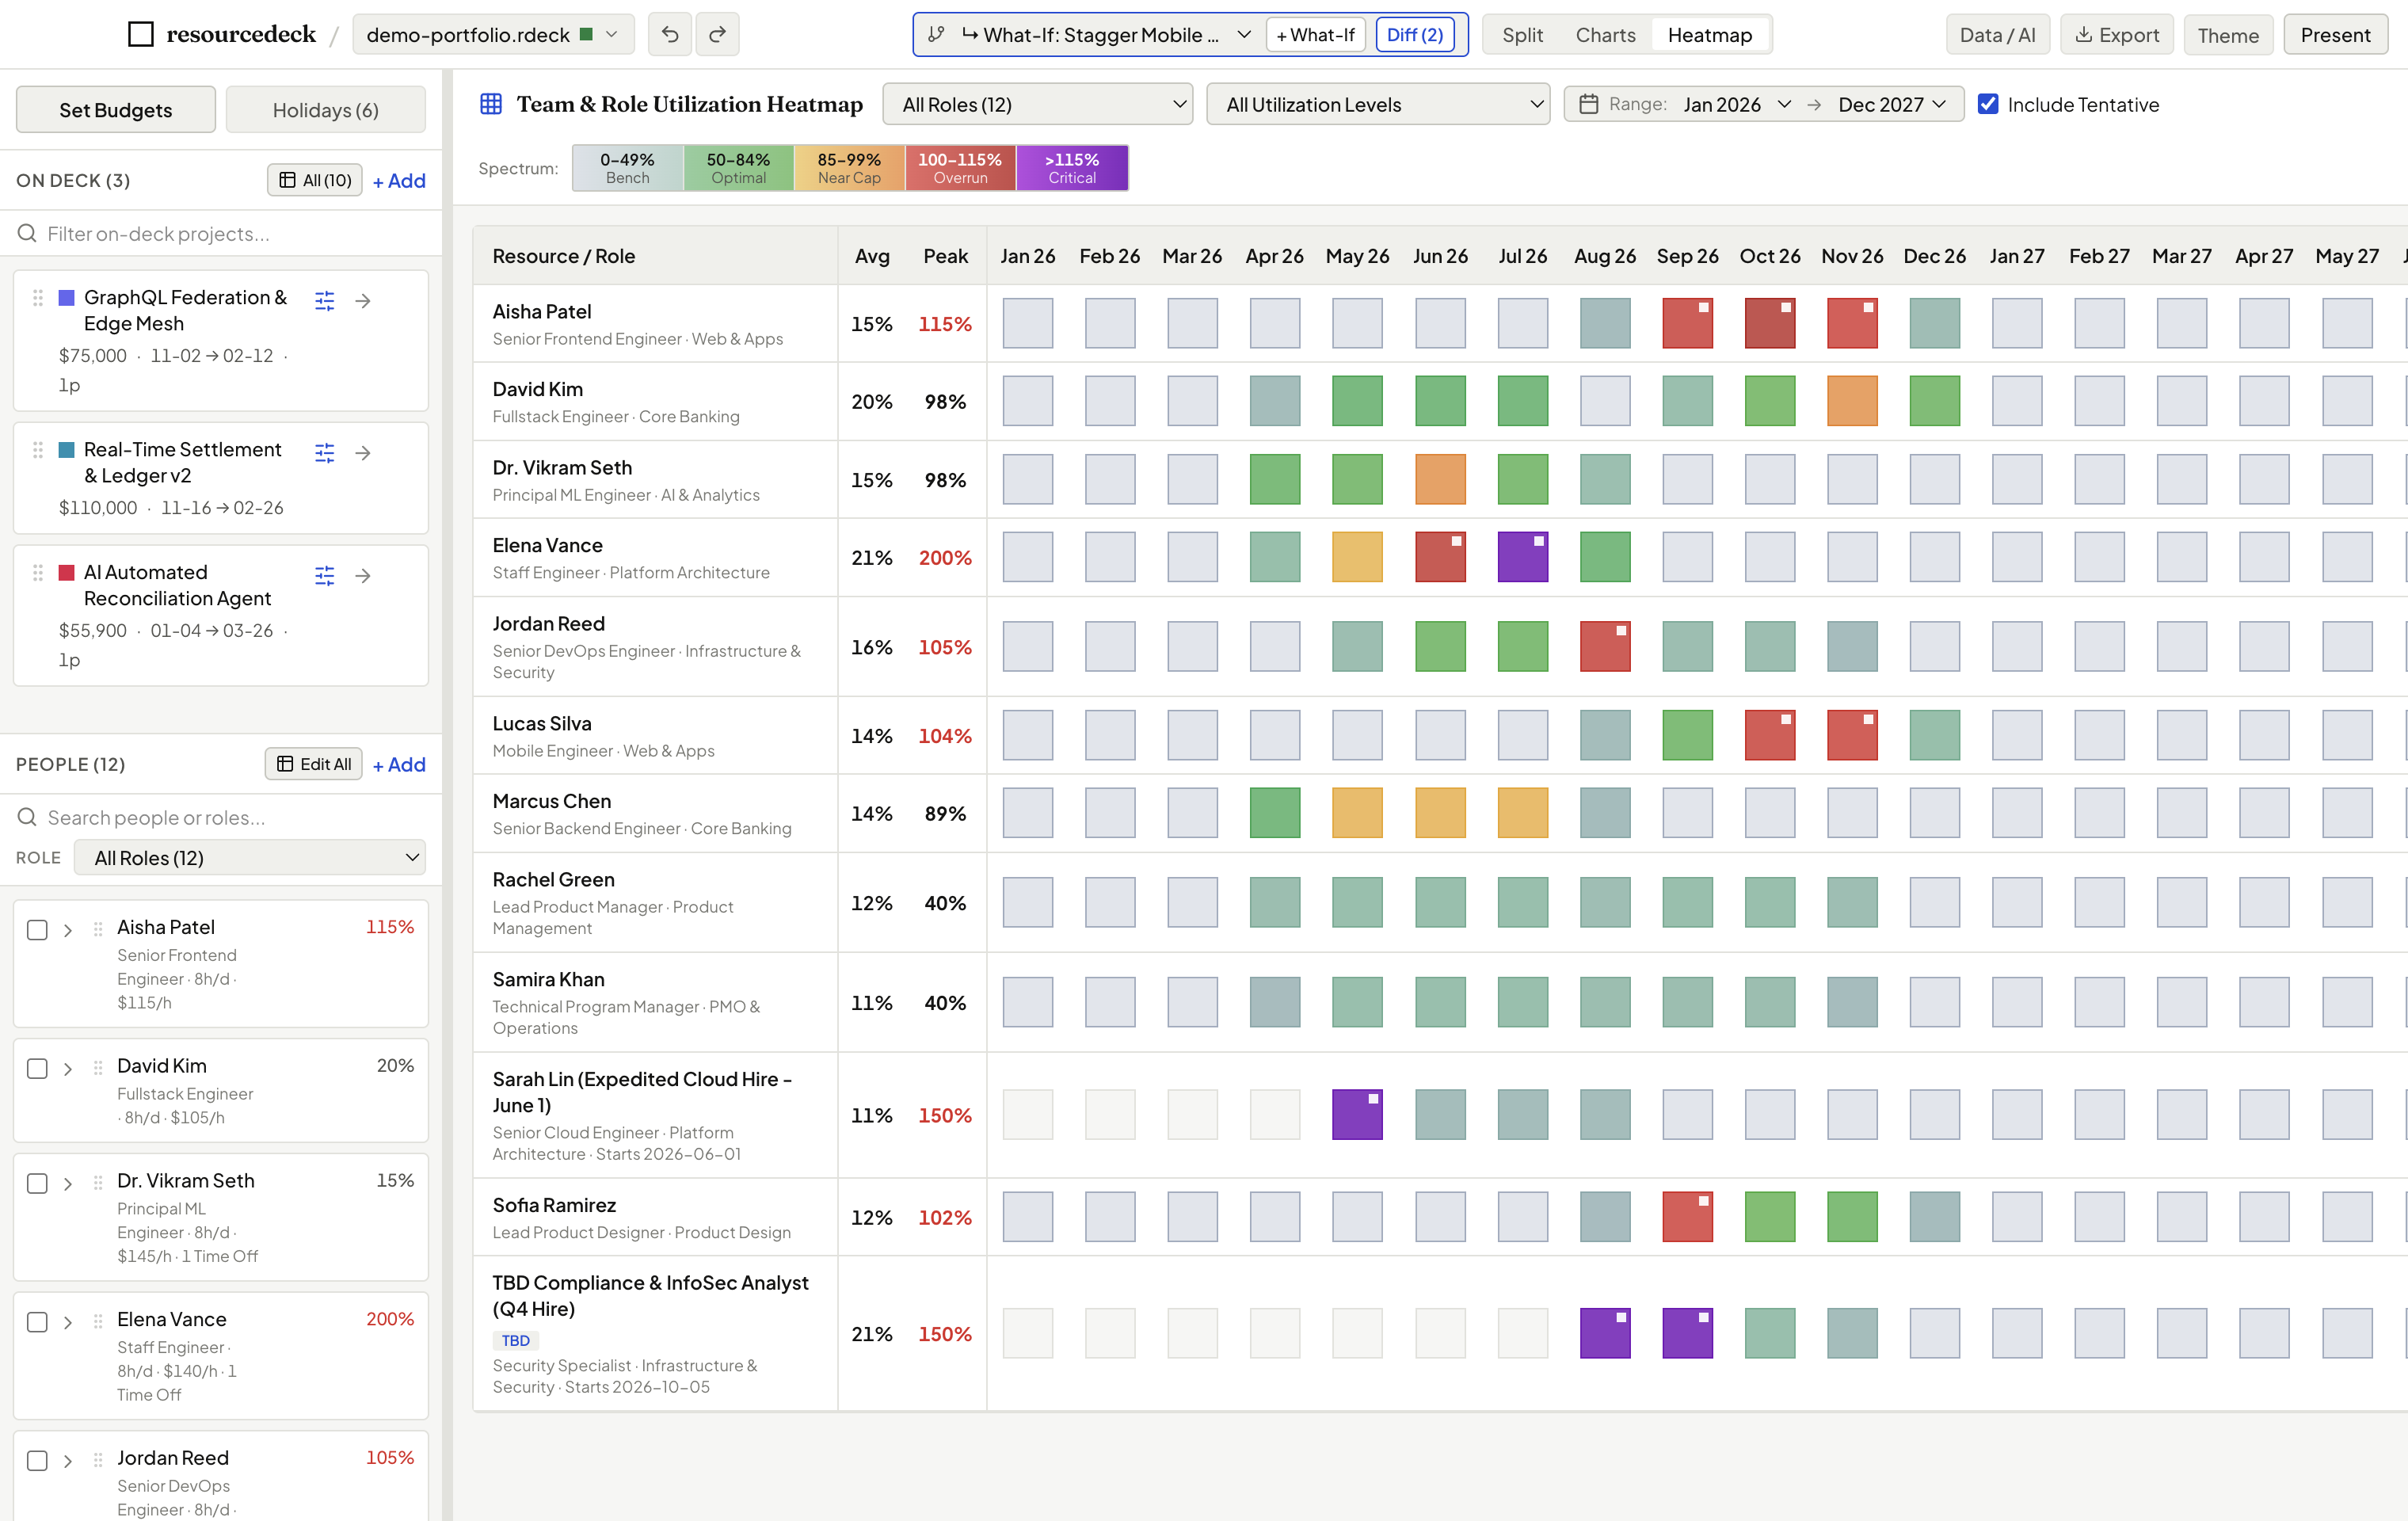This screenshot has height=1521, width=2408.
Task: Open settings sliders for AI Automated Reconciliation Agent
Action: (325, 575)
